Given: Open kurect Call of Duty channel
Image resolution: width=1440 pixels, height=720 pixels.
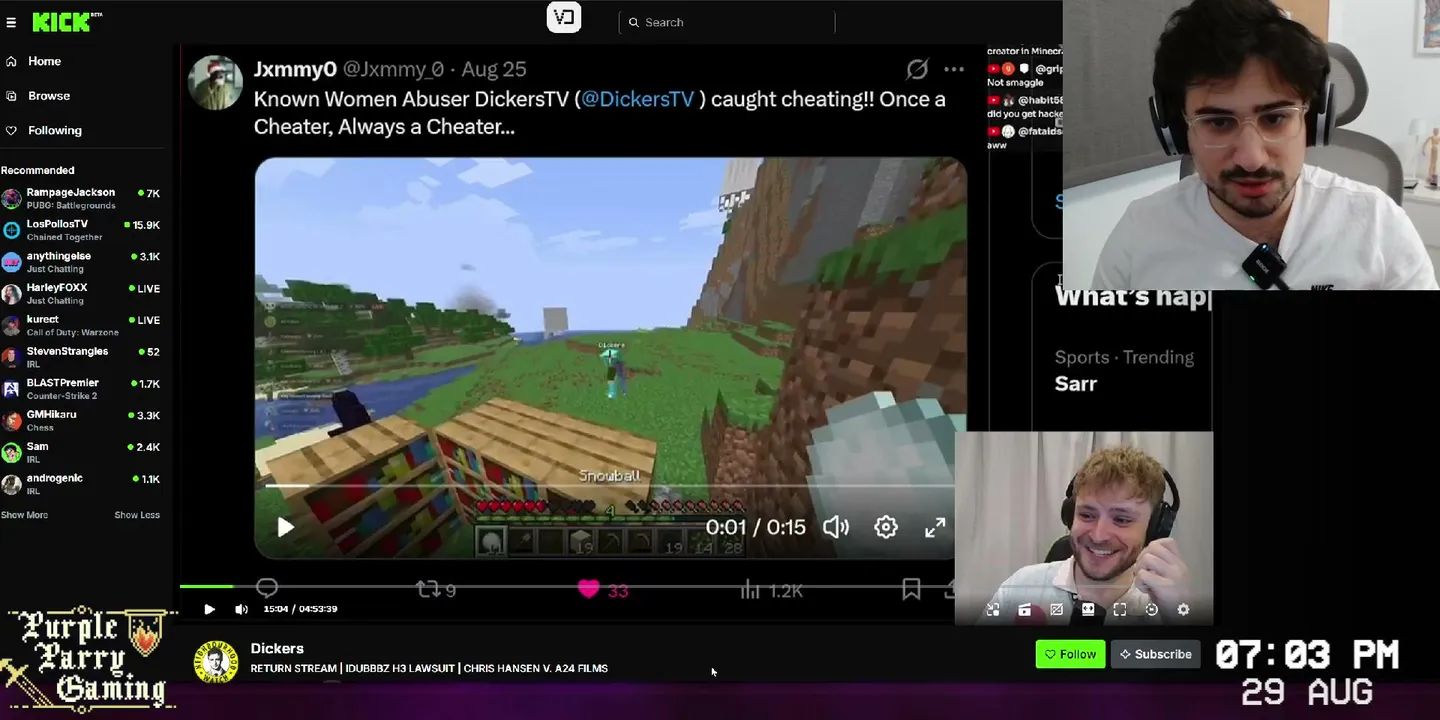Looking at the screenshot, I should click(x=81, y=325).
